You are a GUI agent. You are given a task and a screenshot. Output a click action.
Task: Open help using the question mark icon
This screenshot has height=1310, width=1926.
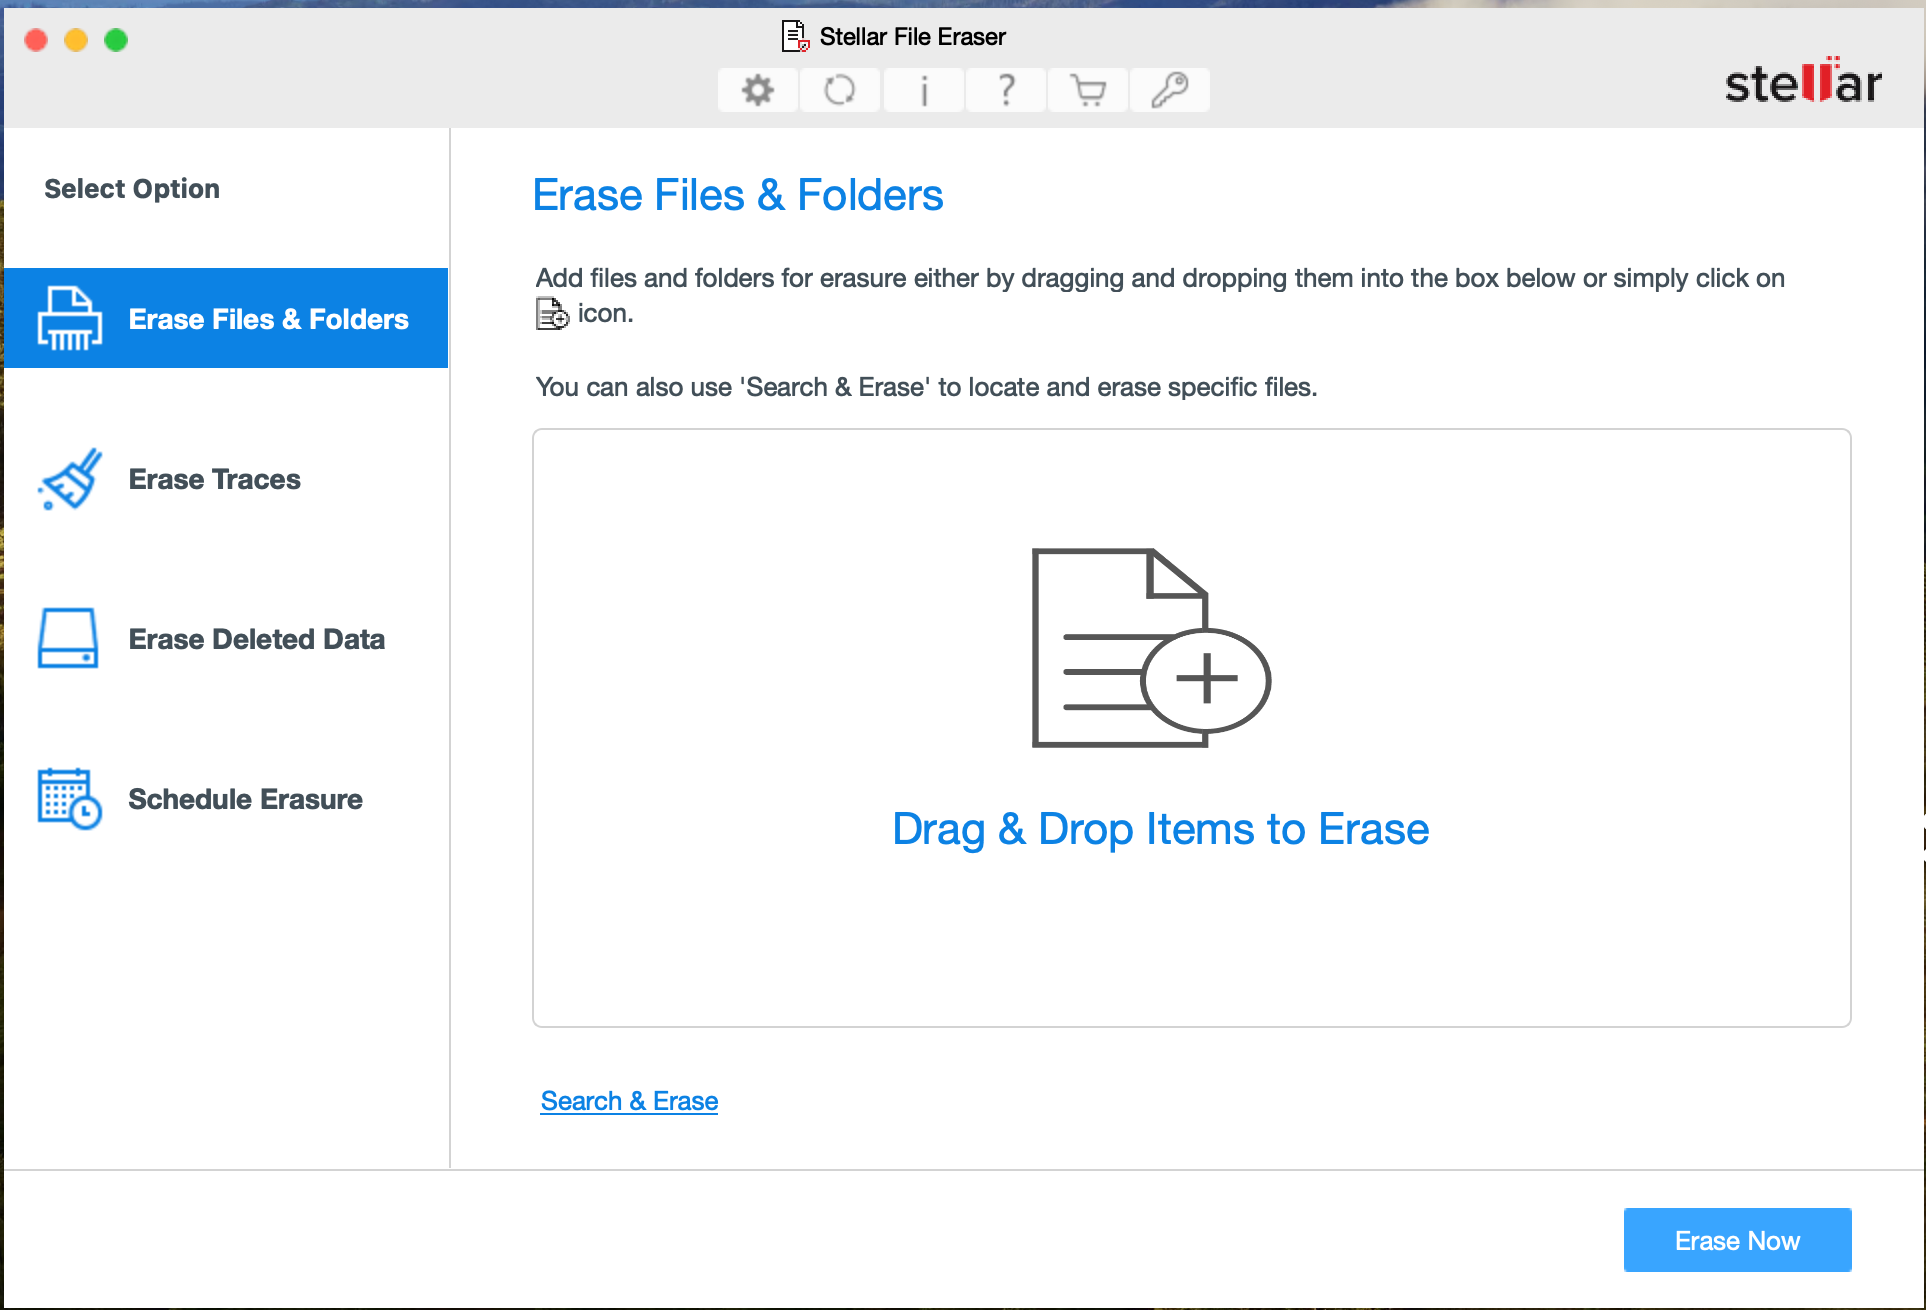pyautogui.click(x=1005, y=89)
